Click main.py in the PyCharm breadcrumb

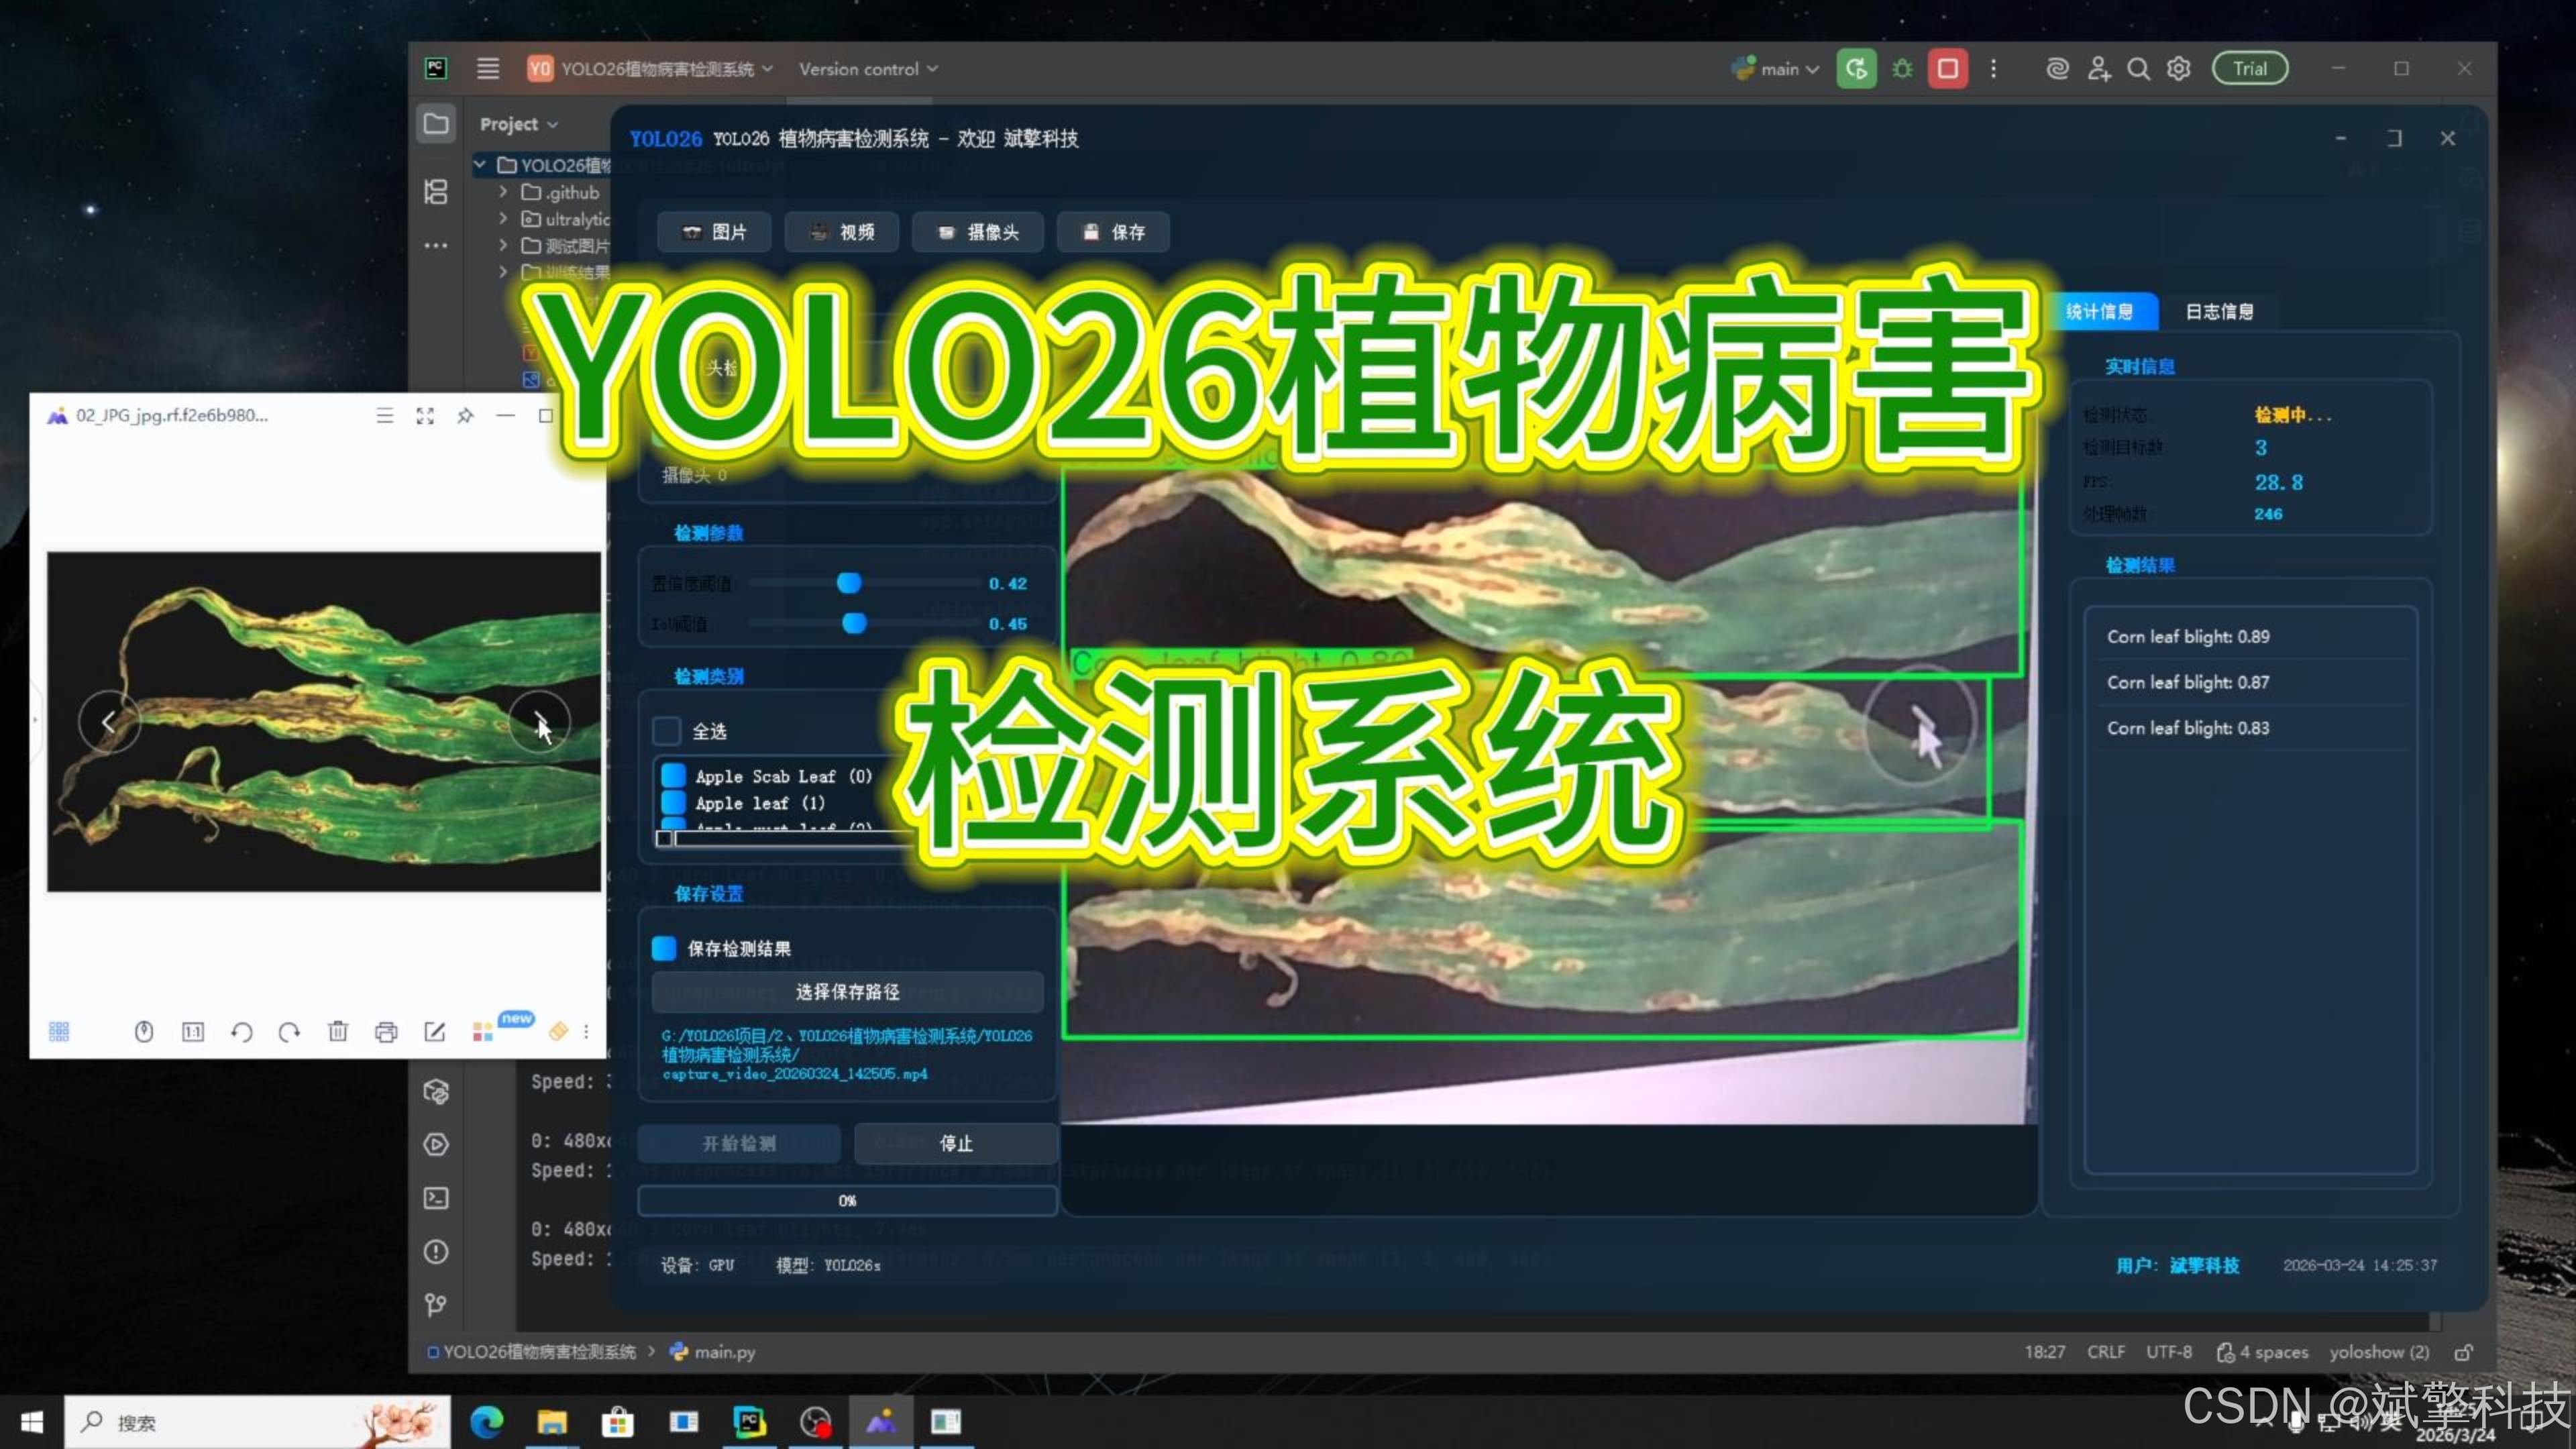click(713, 1352)
